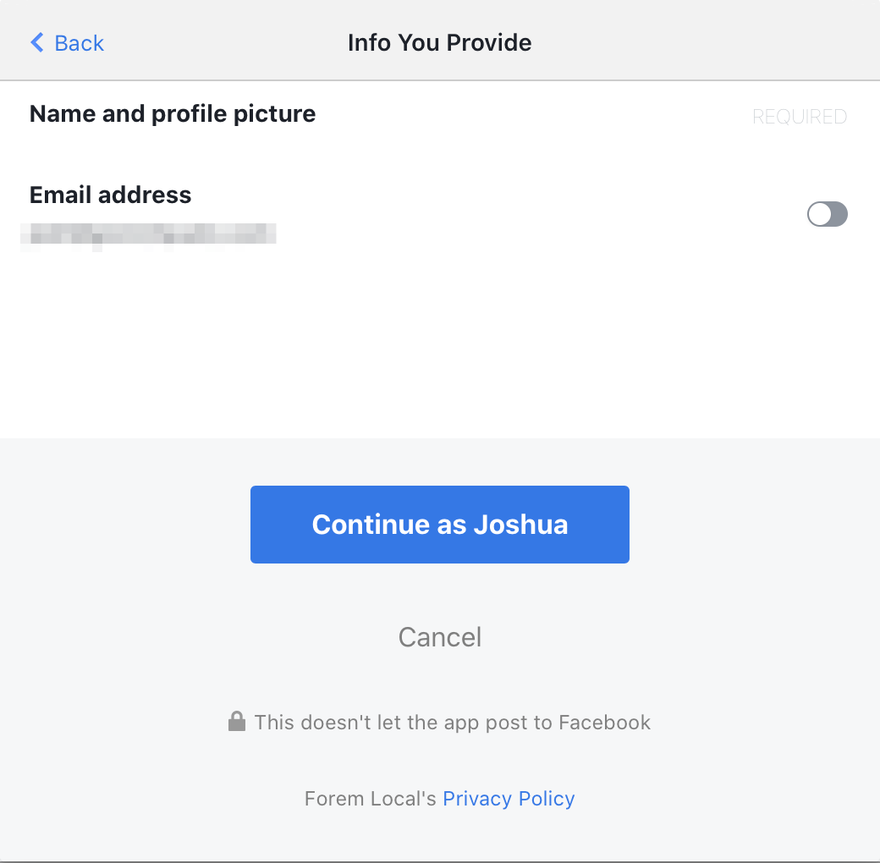The height and width of the screenshot is (863, 880).
Task: Click the Info You Provide title
Action: (x=440, y=43)
